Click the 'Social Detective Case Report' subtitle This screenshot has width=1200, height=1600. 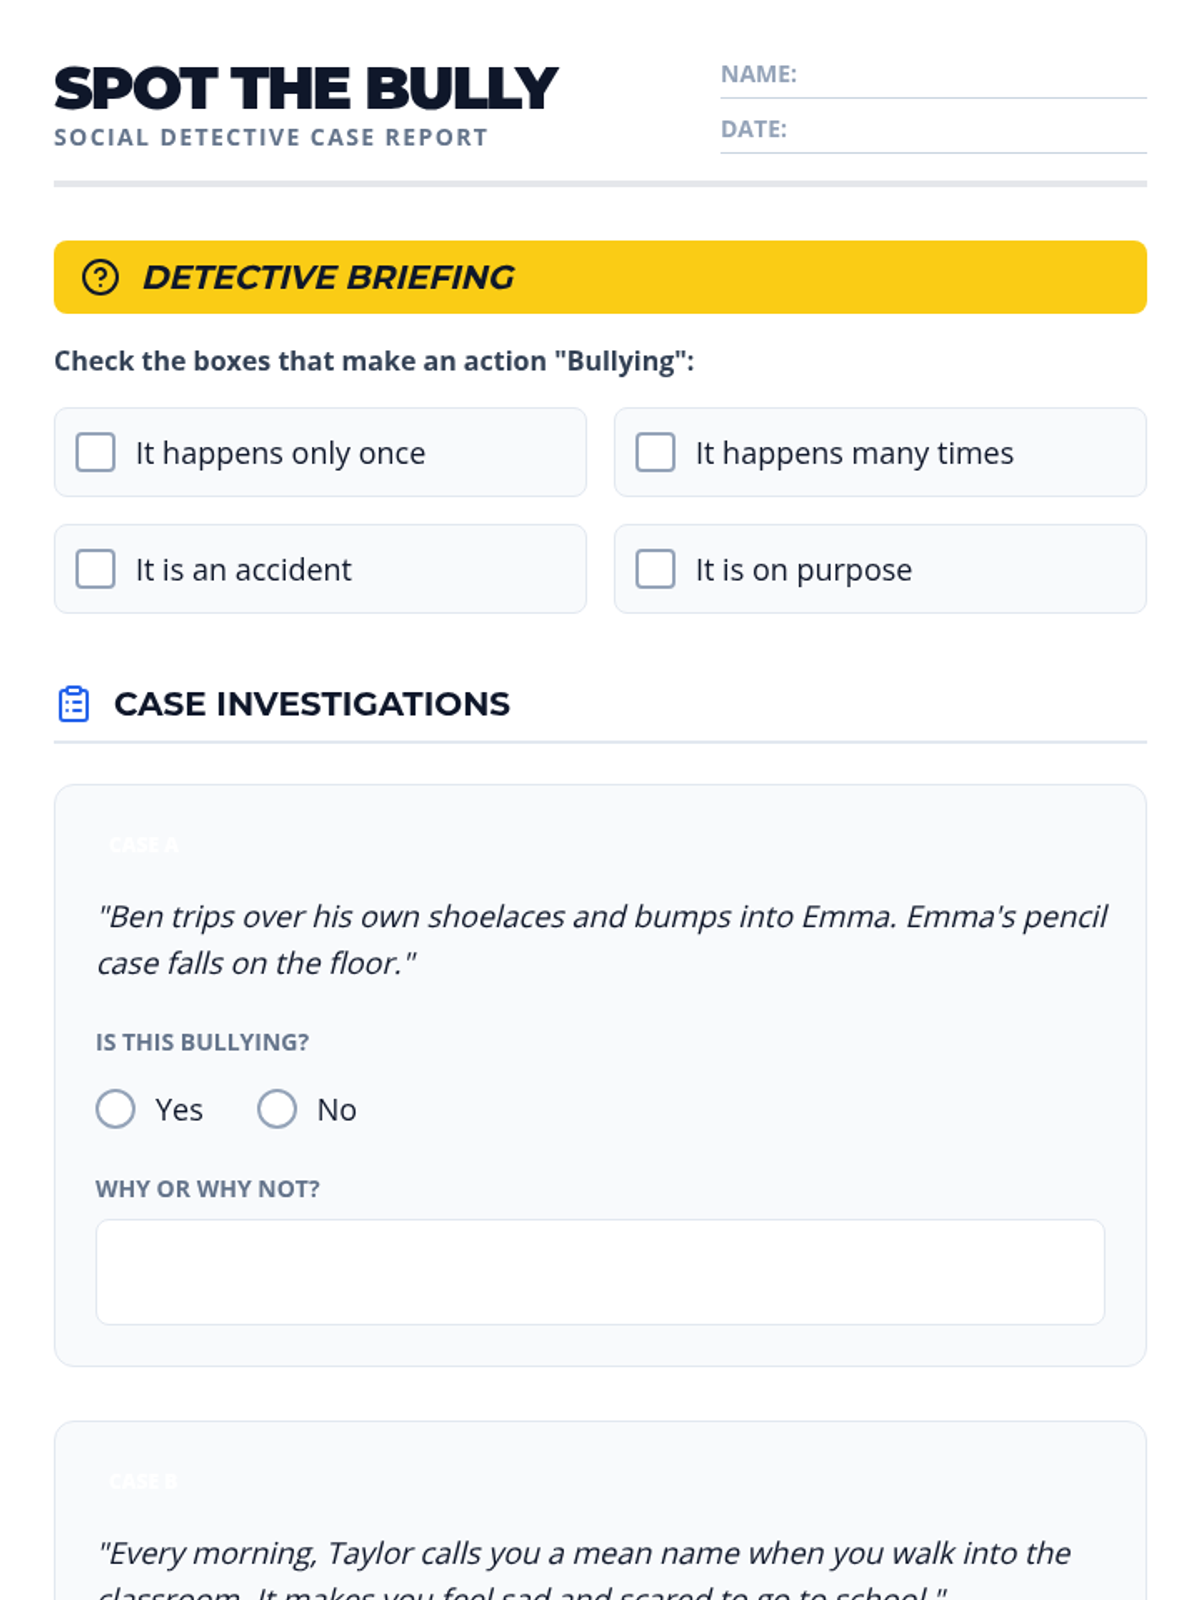(x=271, y=138)
